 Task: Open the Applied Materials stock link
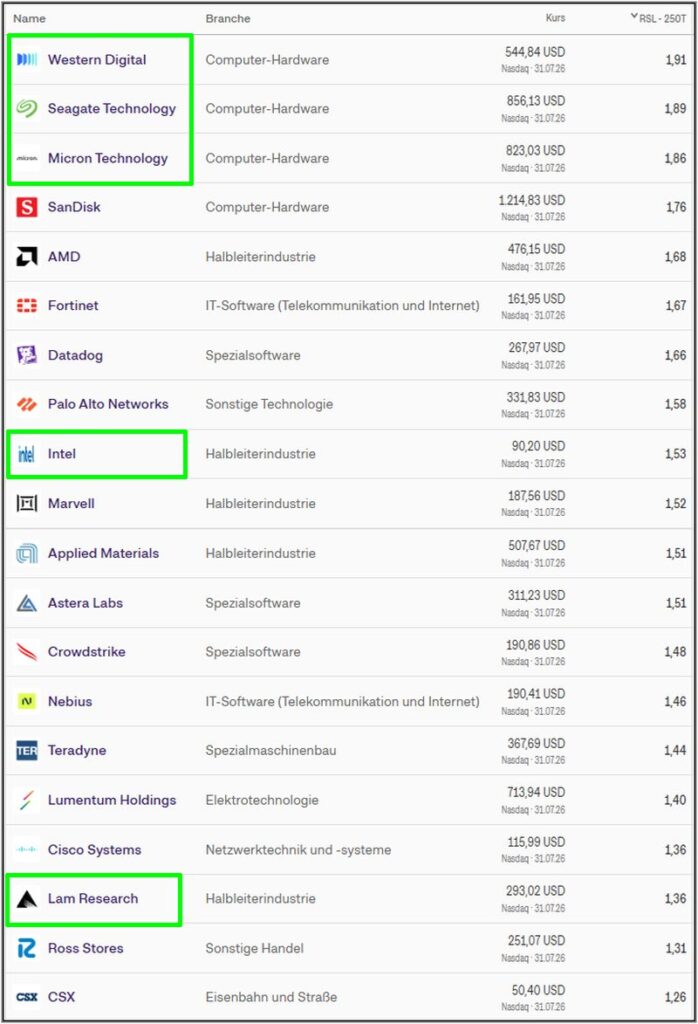click(103, 553)
